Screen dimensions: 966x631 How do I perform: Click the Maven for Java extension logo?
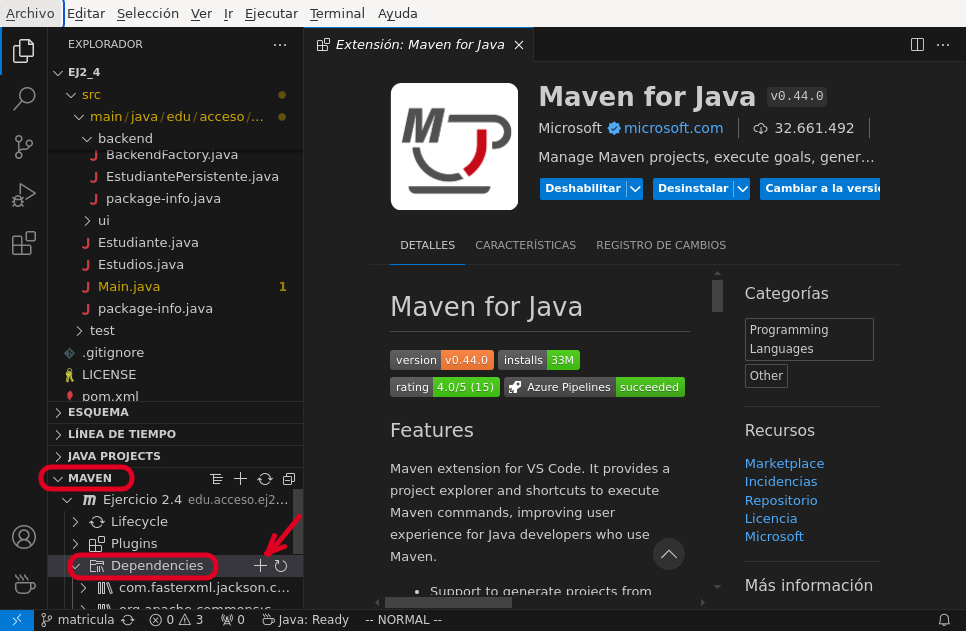pos(454,147)
